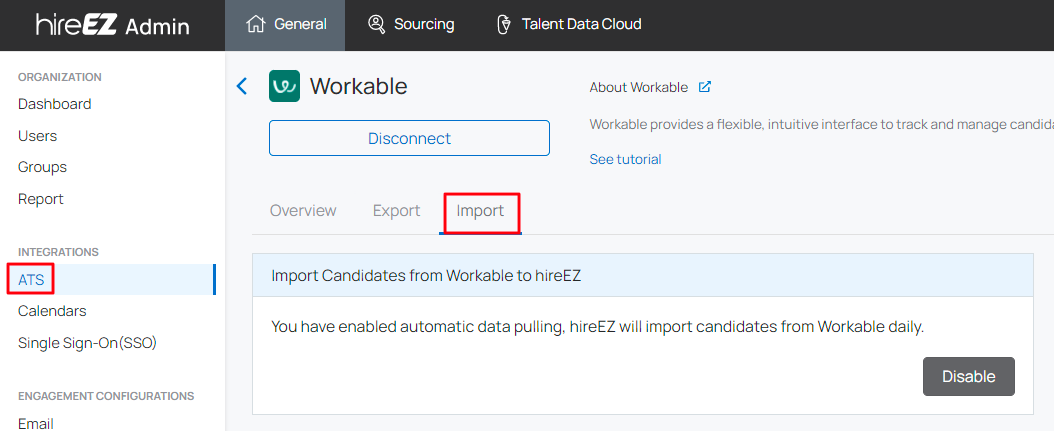This screenshot has height=431, width=1054.
Task: Switch to the Export tab
Action: pyautogui.click(x=397, y=210)
